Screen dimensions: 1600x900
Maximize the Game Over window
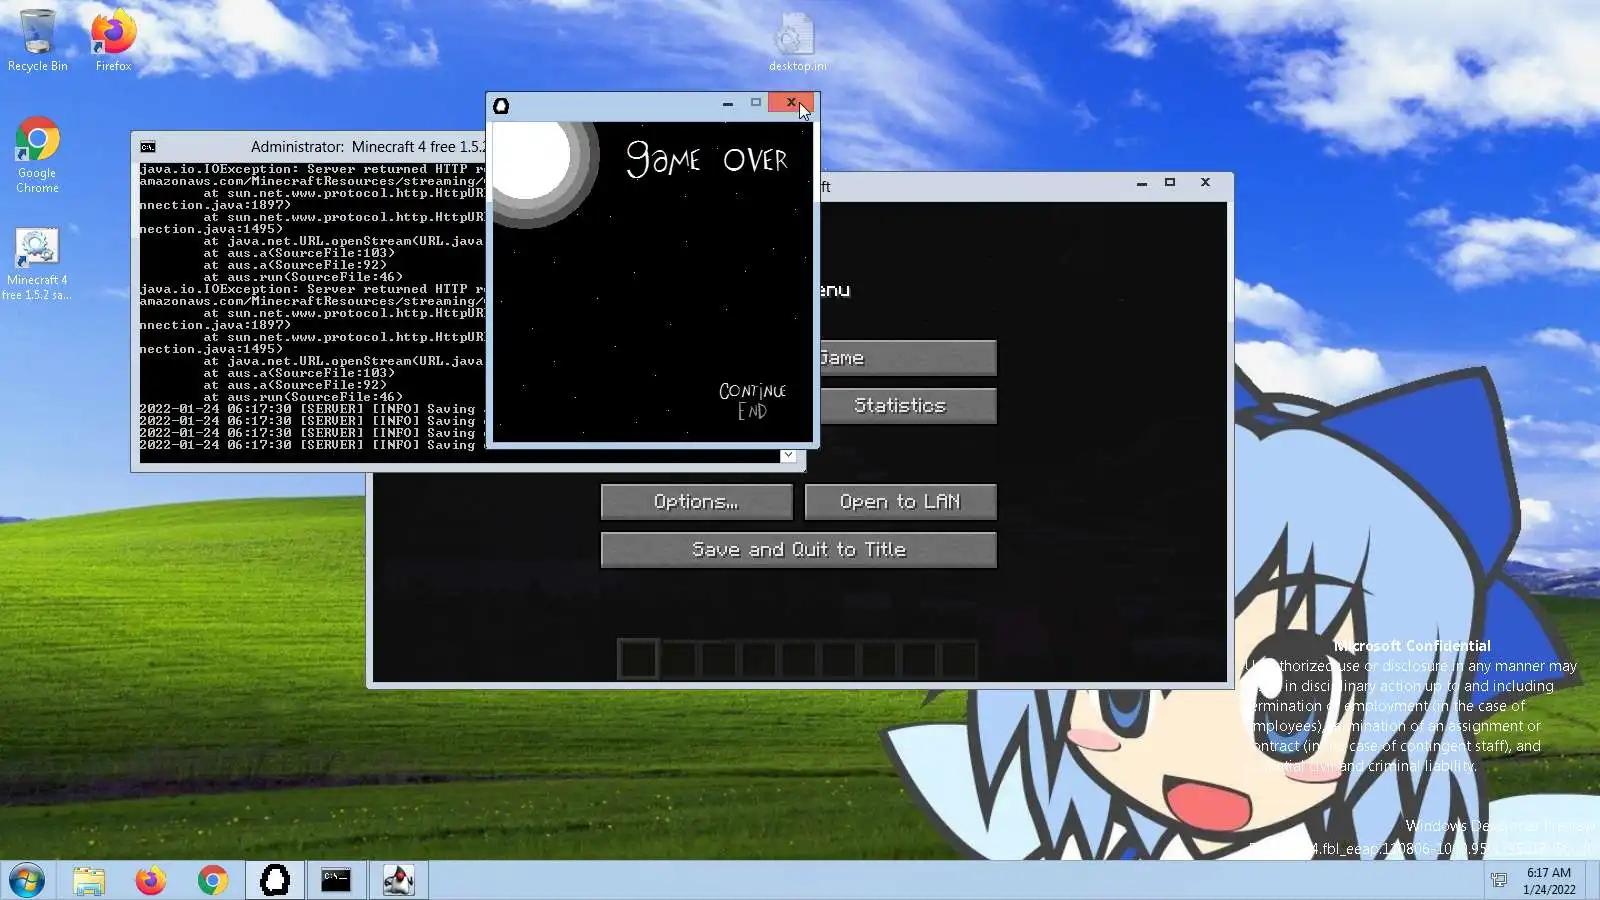(756, 103)
